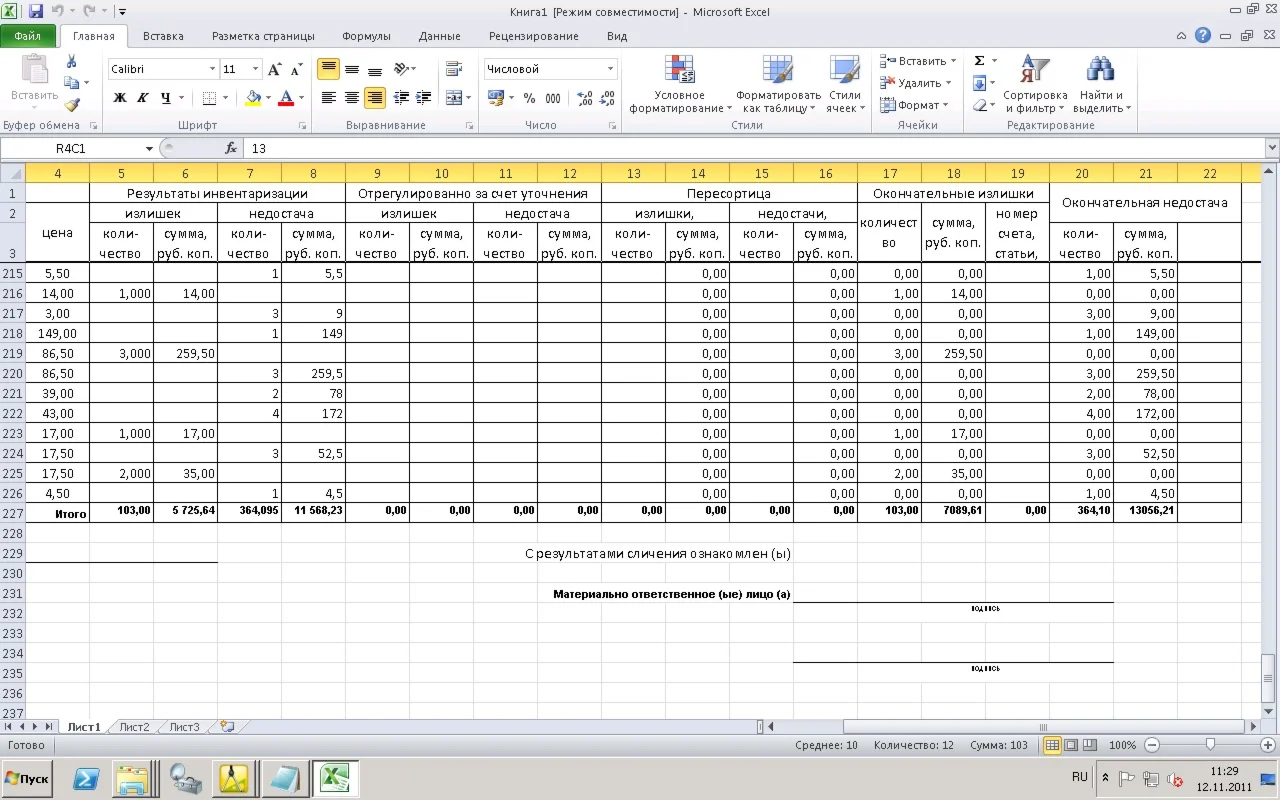The width and height of the screenshot is (1280, 800).
Task: Enable center horizontal text alignment
Action: point(352,98)
